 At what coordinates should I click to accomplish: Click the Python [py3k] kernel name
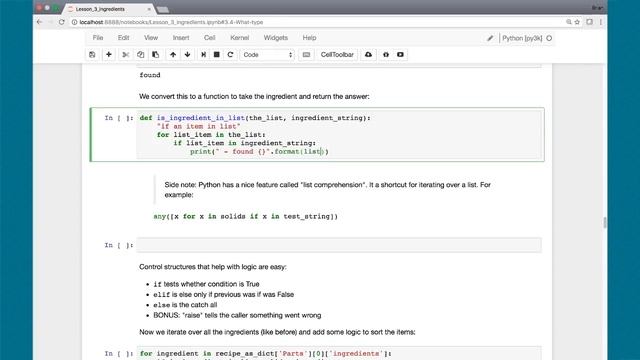522,38
